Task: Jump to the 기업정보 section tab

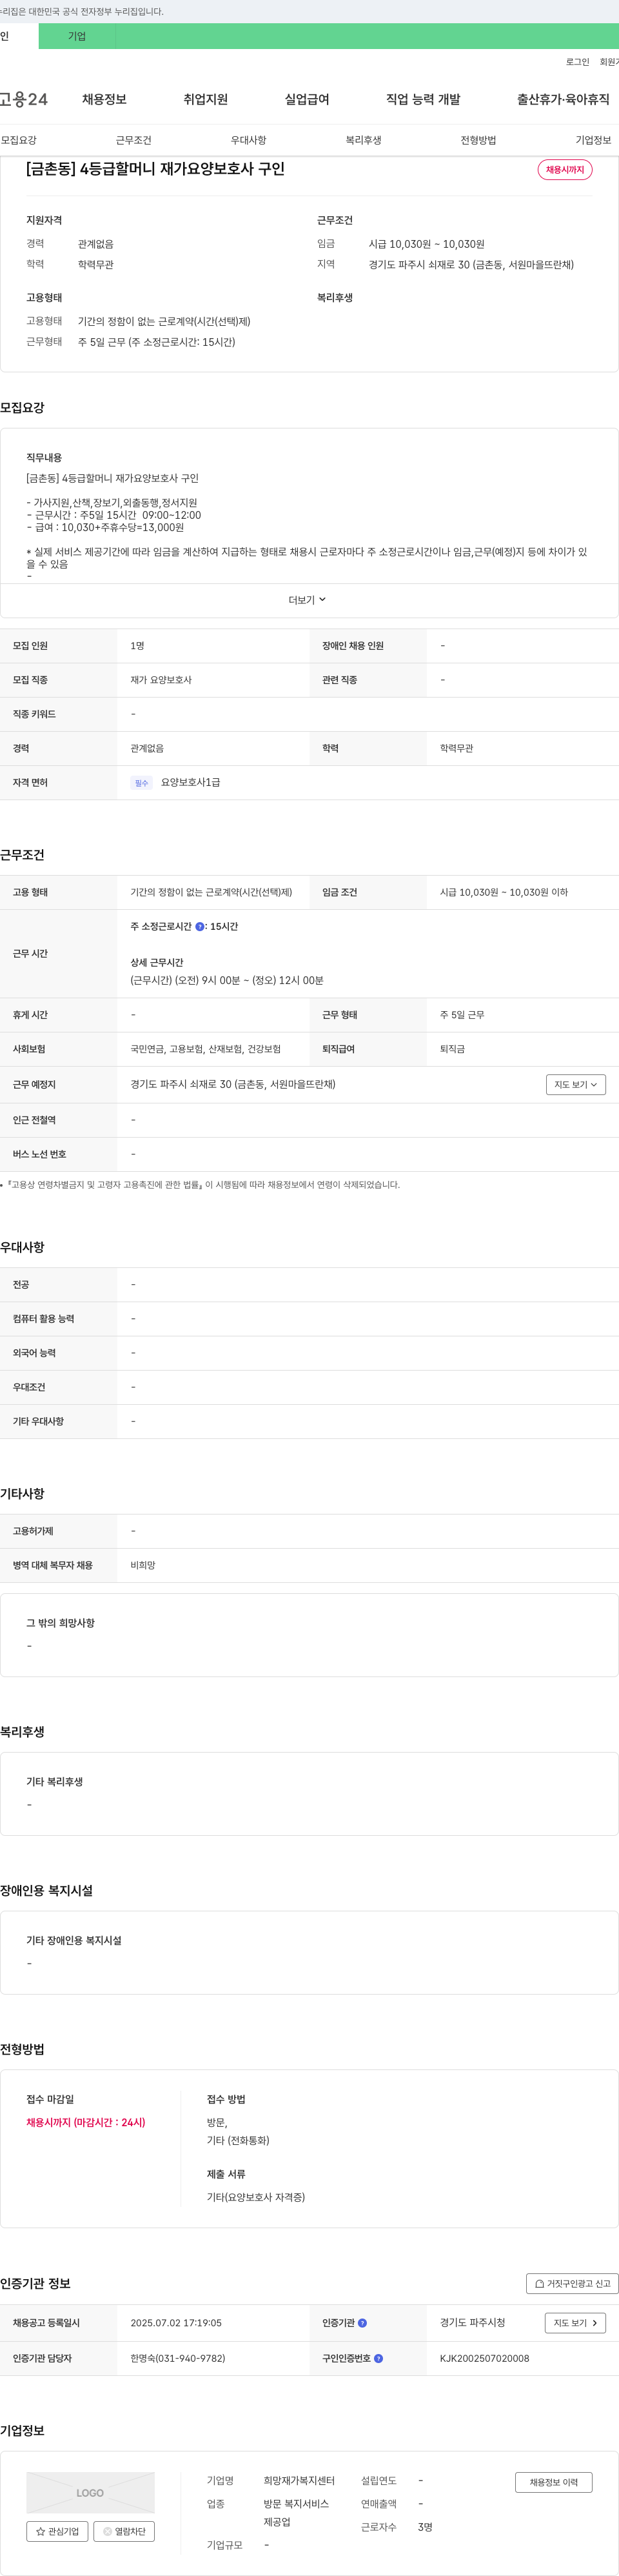Action: [593, 140]
